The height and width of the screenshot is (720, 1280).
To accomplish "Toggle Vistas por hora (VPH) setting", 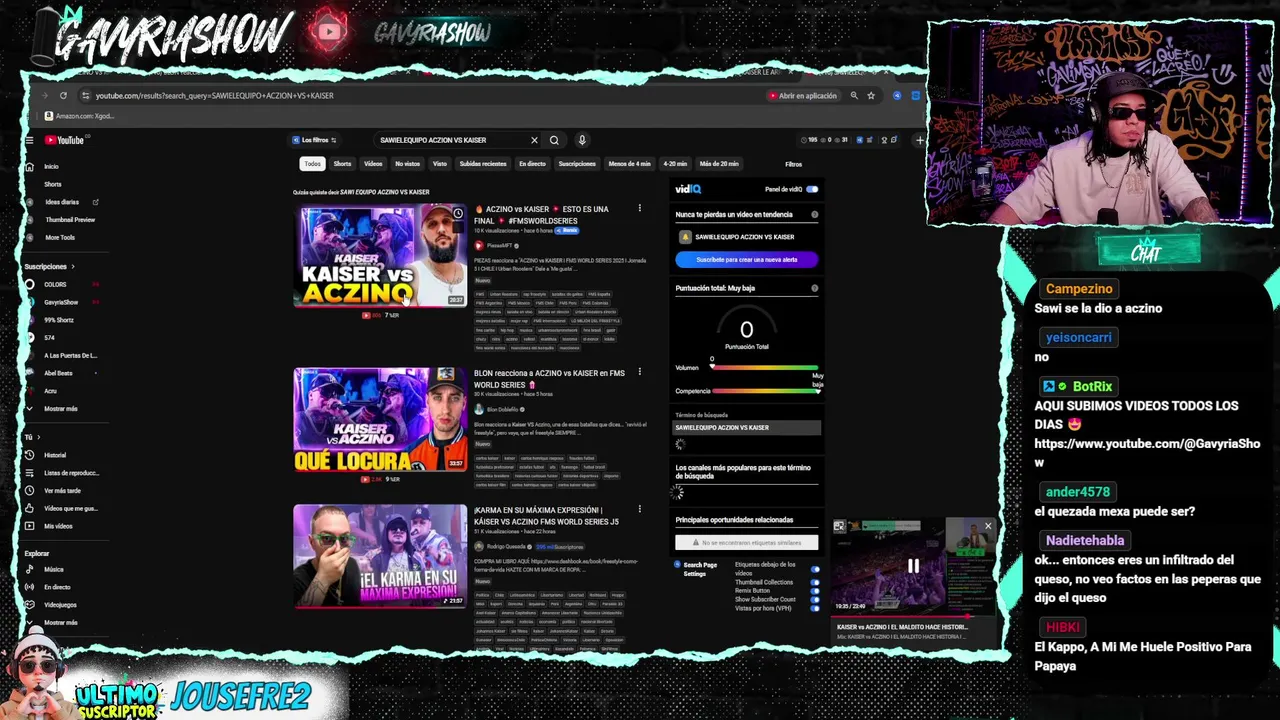I will 815,608.
